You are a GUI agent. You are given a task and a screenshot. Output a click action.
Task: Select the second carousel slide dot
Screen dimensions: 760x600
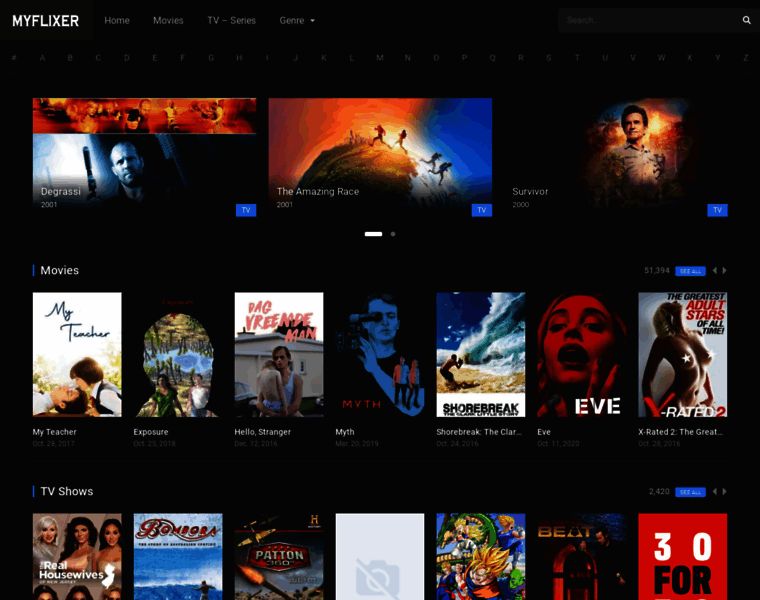point(393,234)
